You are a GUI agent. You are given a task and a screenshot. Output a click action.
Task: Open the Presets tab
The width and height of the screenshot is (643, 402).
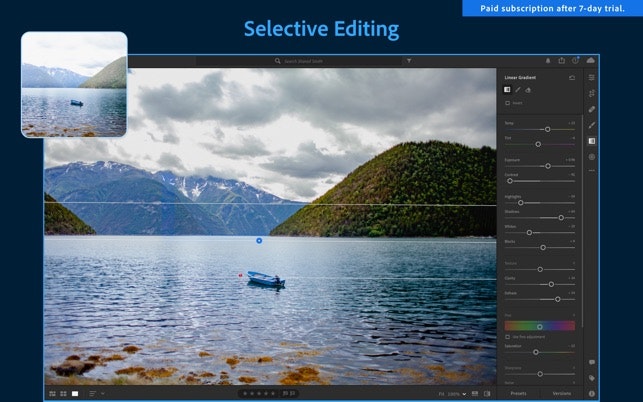(x=518, y=393)
